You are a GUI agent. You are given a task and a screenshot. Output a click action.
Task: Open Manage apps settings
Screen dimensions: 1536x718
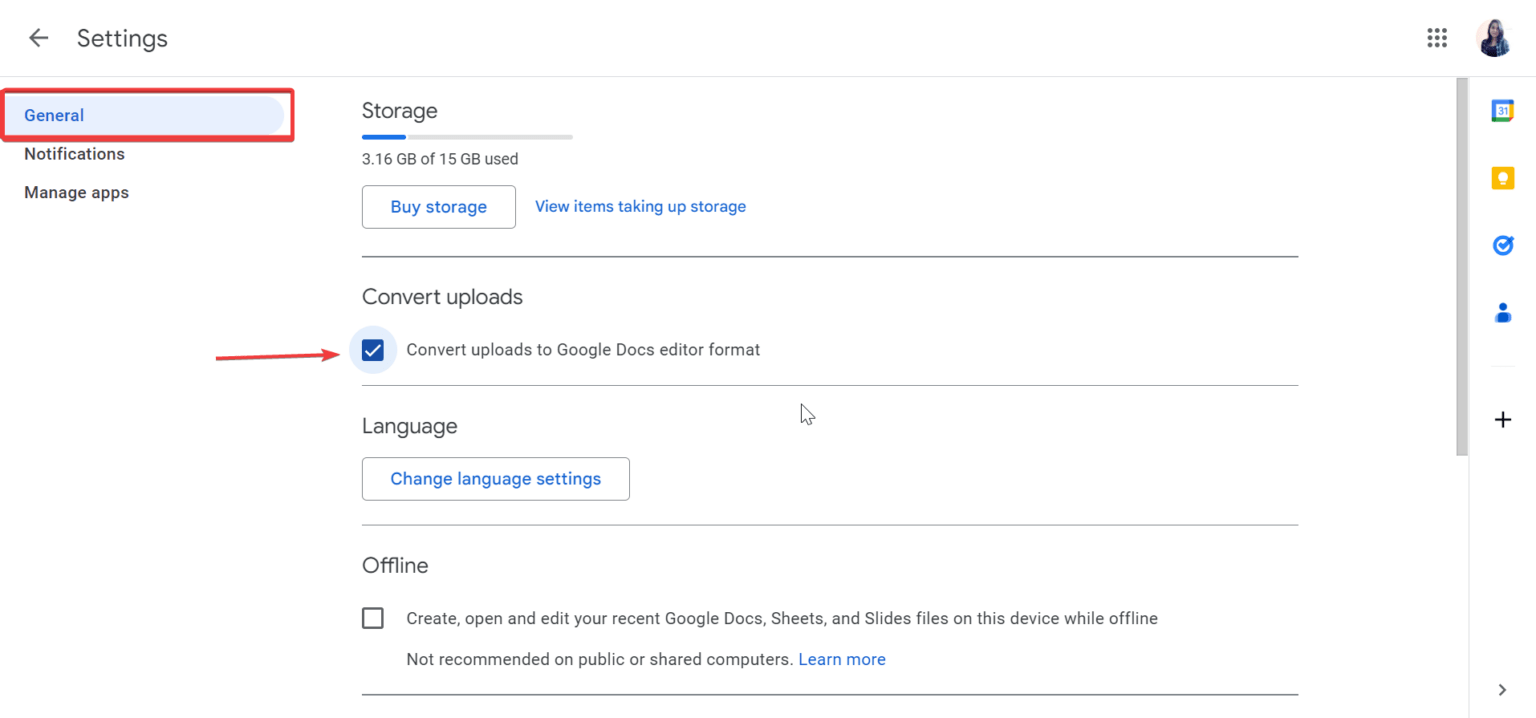coord(76,192)
